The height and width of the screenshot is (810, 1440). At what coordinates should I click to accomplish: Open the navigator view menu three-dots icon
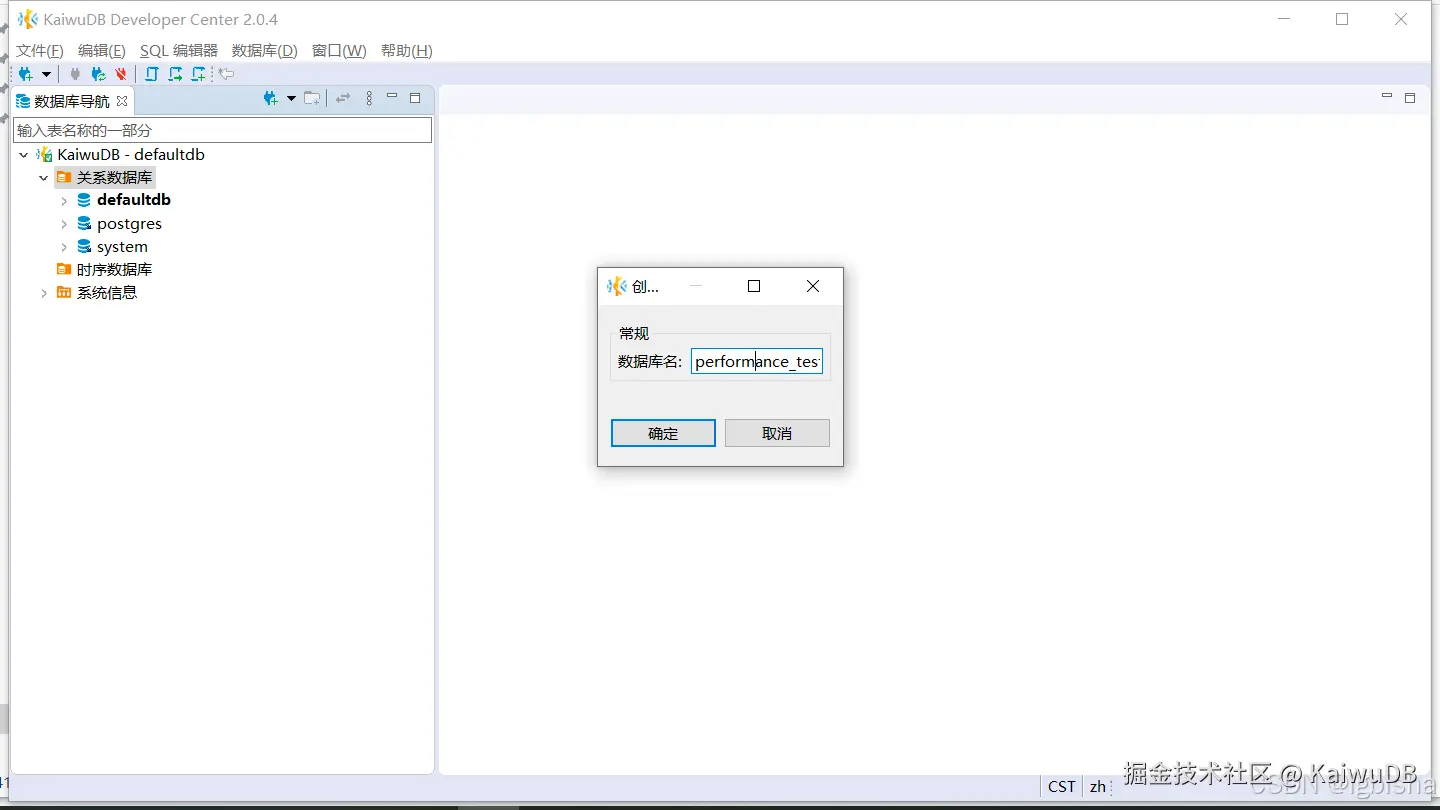coord(369,98)
